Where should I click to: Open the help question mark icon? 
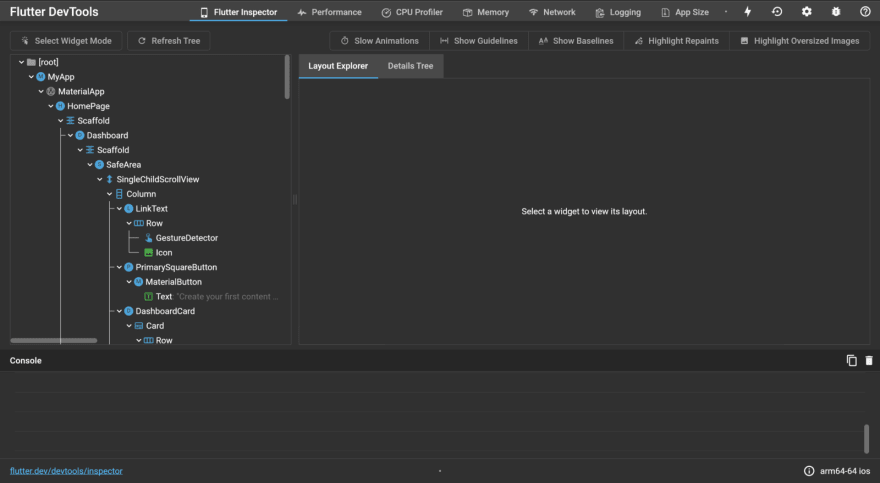pos(865,12)
